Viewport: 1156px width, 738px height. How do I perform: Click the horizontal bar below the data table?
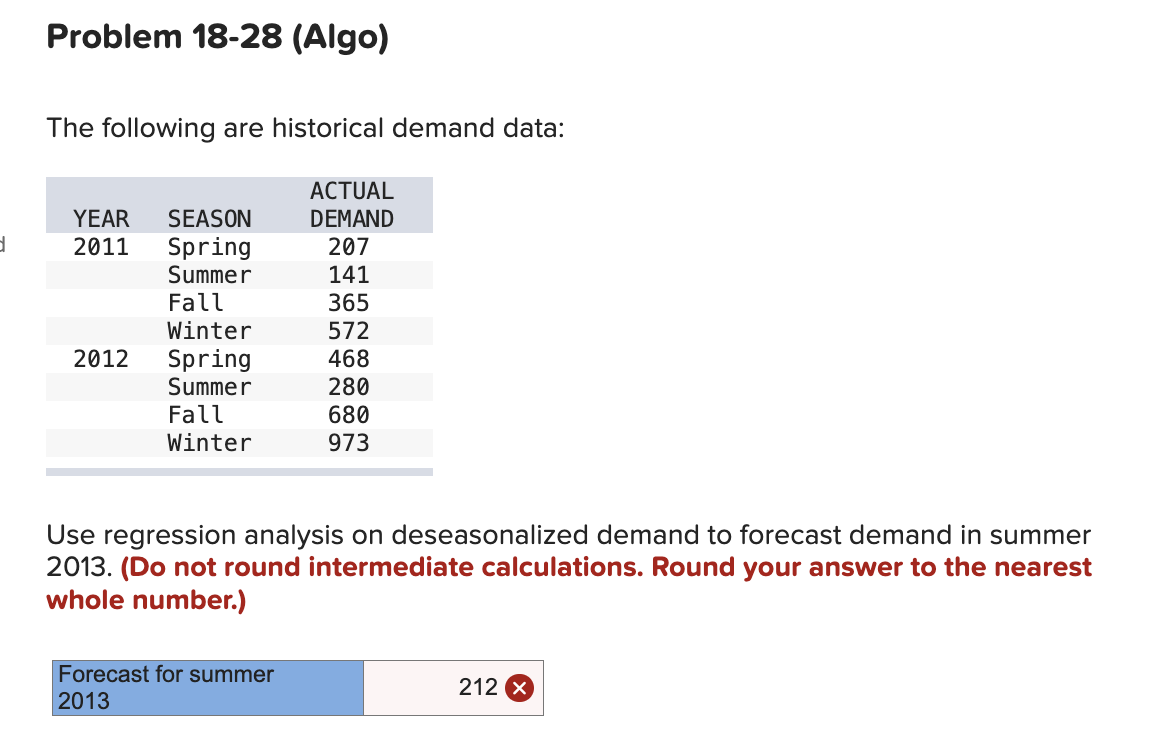239,470
